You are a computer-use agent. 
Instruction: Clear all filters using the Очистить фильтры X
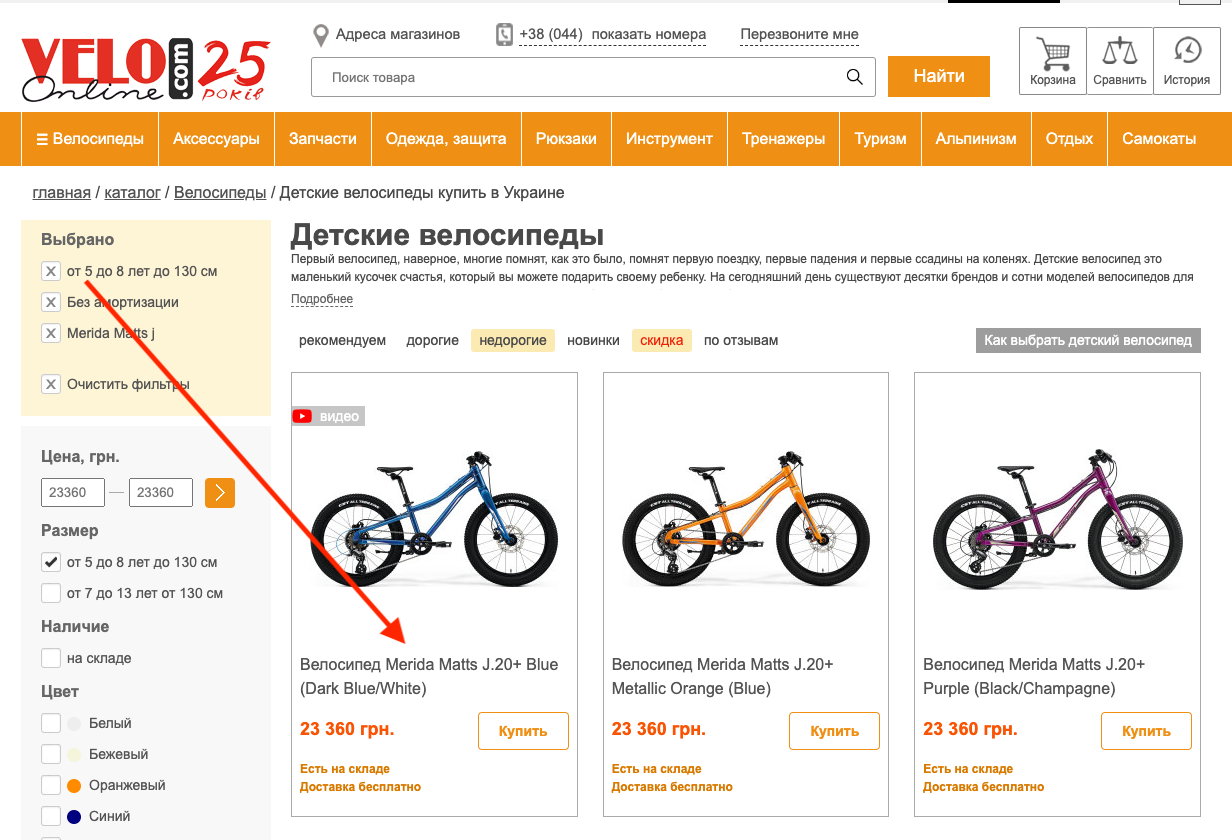[x=51, y=384]
